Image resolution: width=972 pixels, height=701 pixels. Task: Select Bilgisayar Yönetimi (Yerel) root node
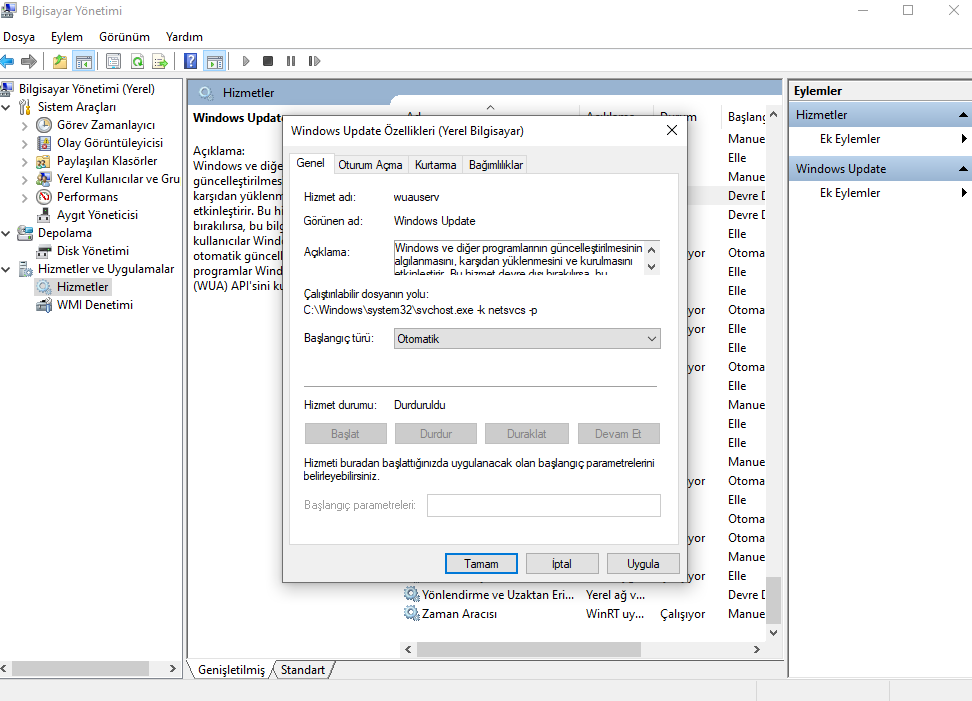coord(87,89)
